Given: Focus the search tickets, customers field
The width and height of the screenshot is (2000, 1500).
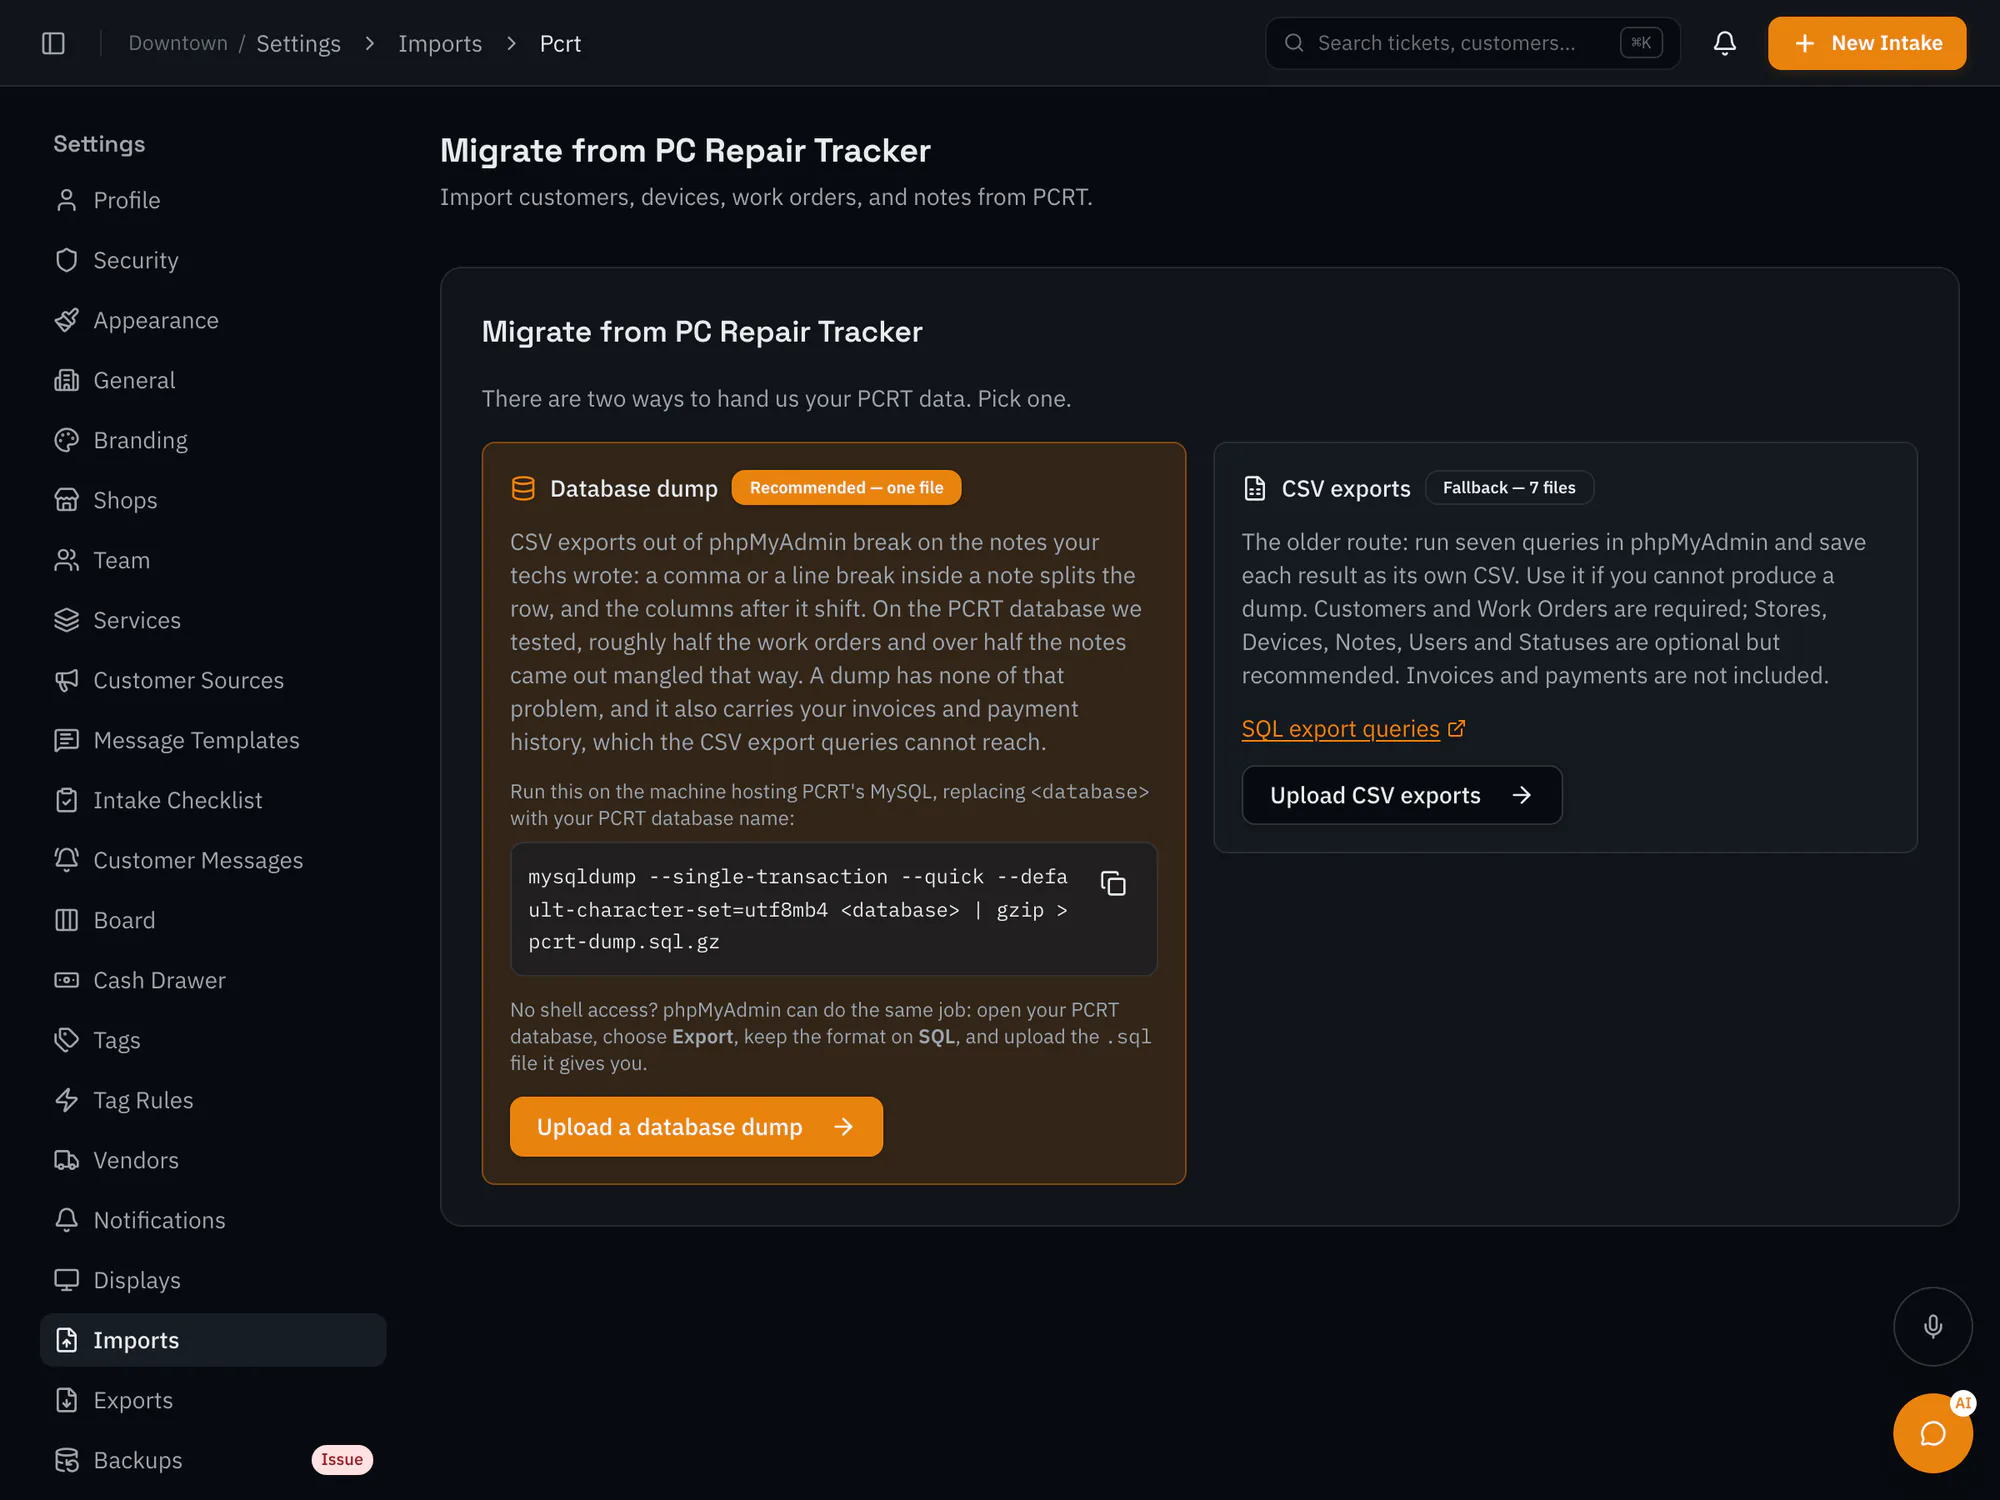Looking at the screenshot, I should click(1472, 43).
